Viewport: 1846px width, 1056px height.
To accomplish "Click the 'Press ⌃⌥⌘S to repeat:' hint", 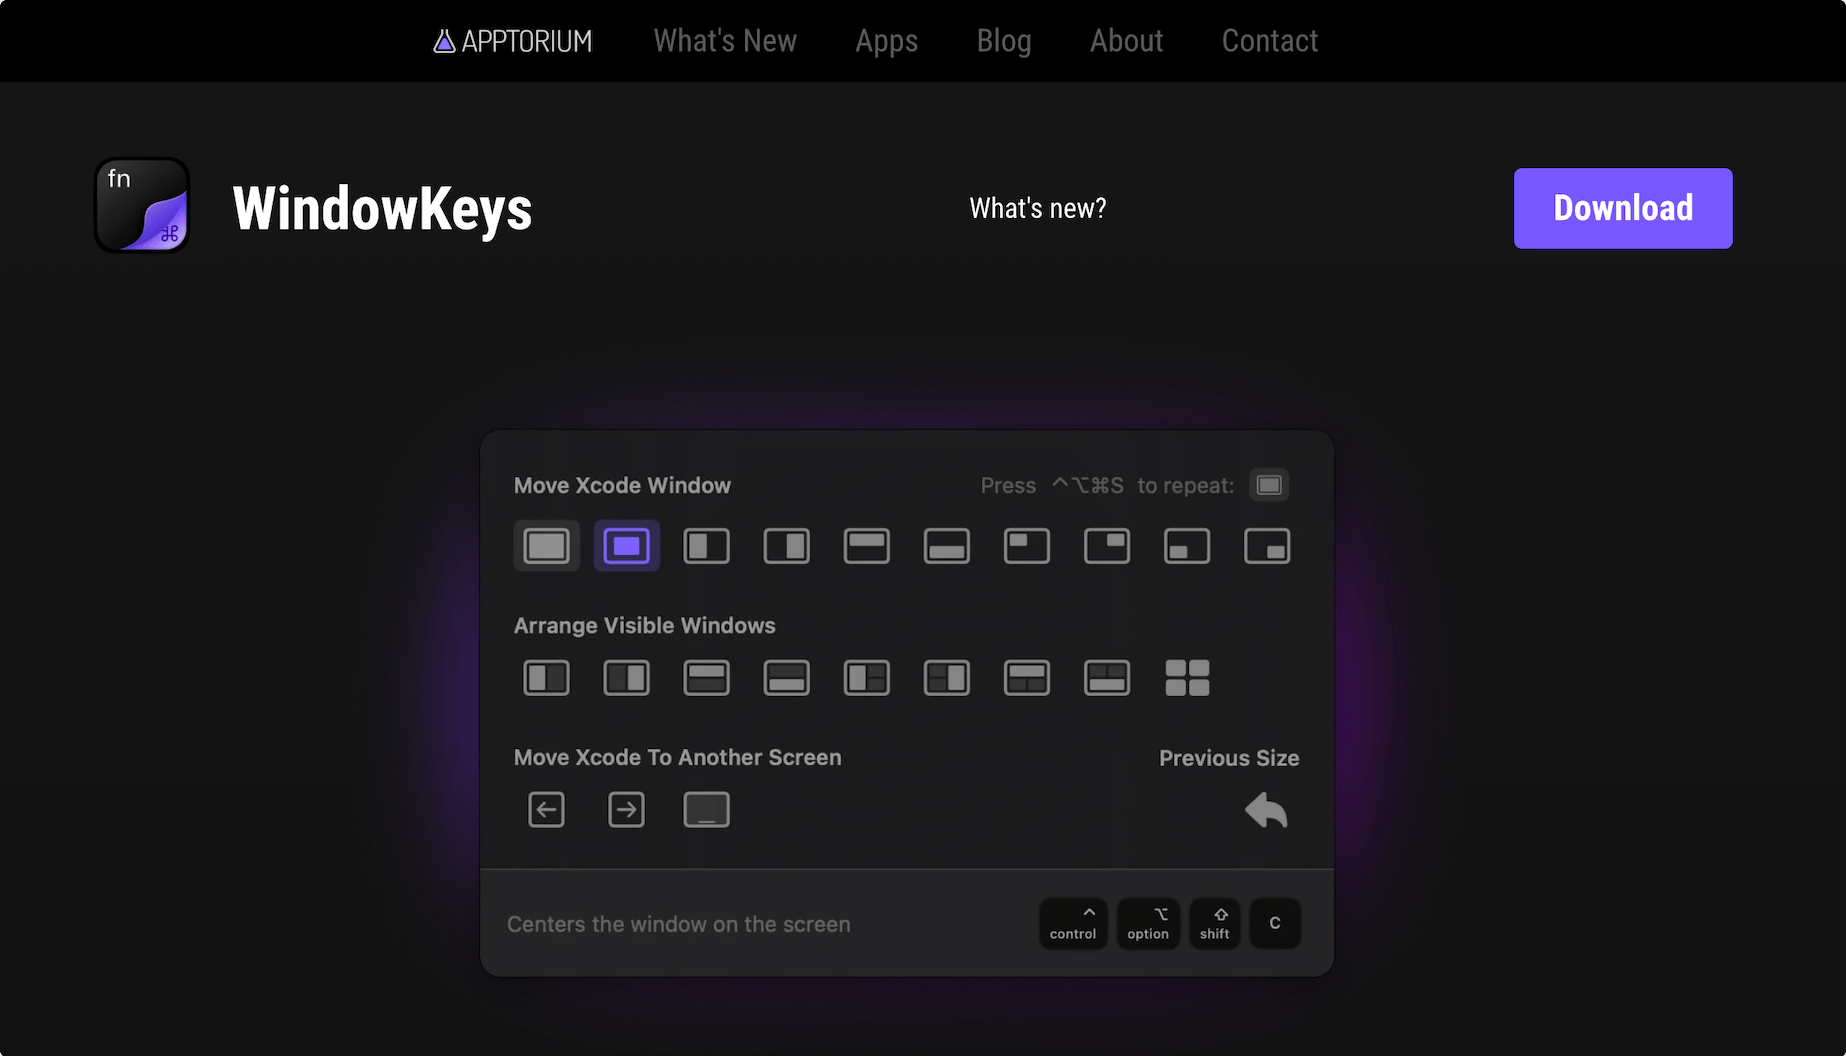I will coord(1107,486).
